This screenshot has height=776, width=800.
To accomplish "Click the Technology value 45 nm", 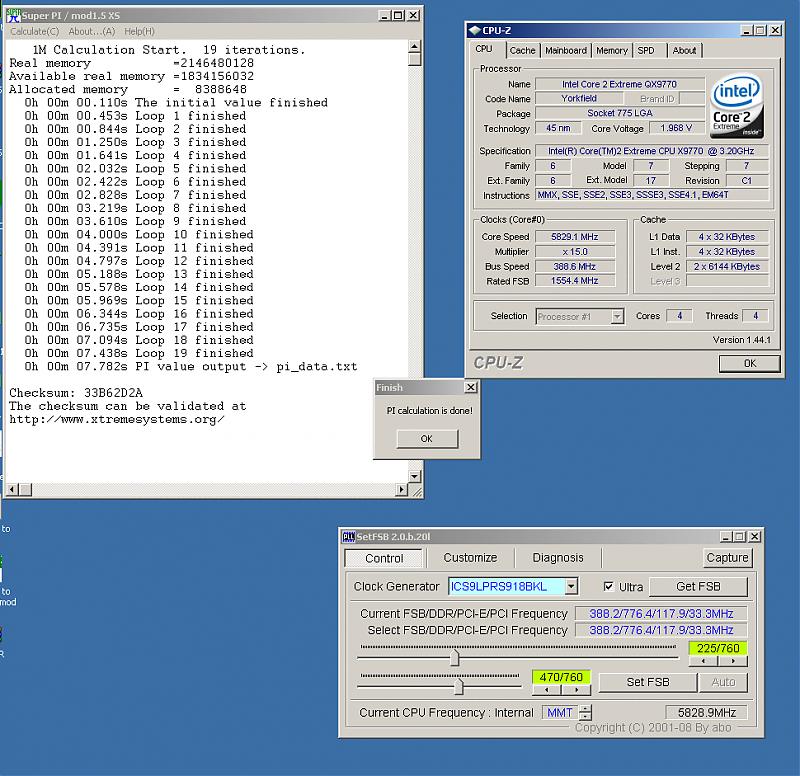I will [x=558, y=128].
